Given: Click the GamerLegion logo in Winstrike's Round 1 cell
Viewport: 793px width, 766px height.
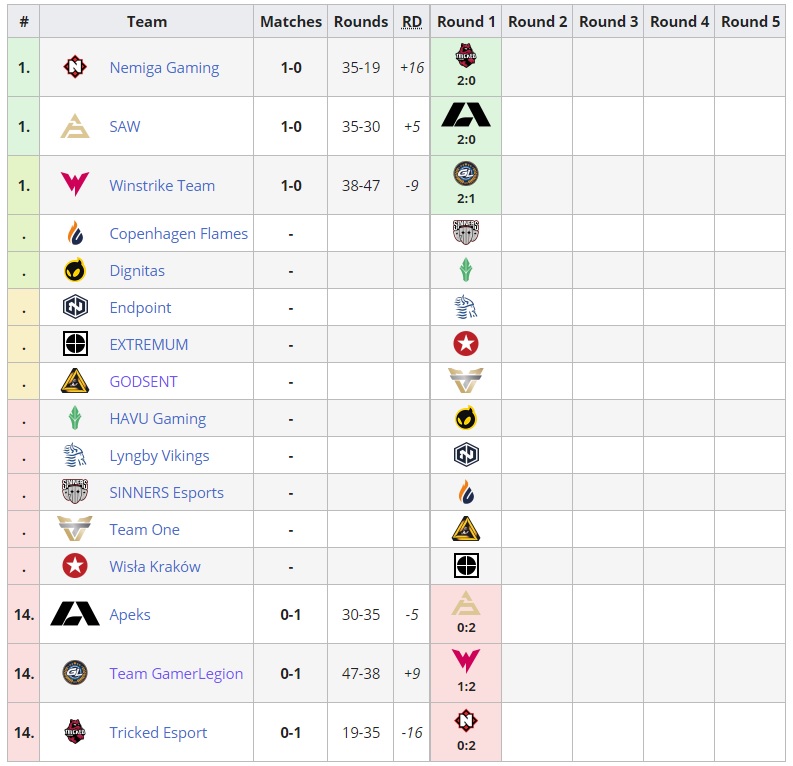Looking at the screenshot, I should (x=466, y=174).
